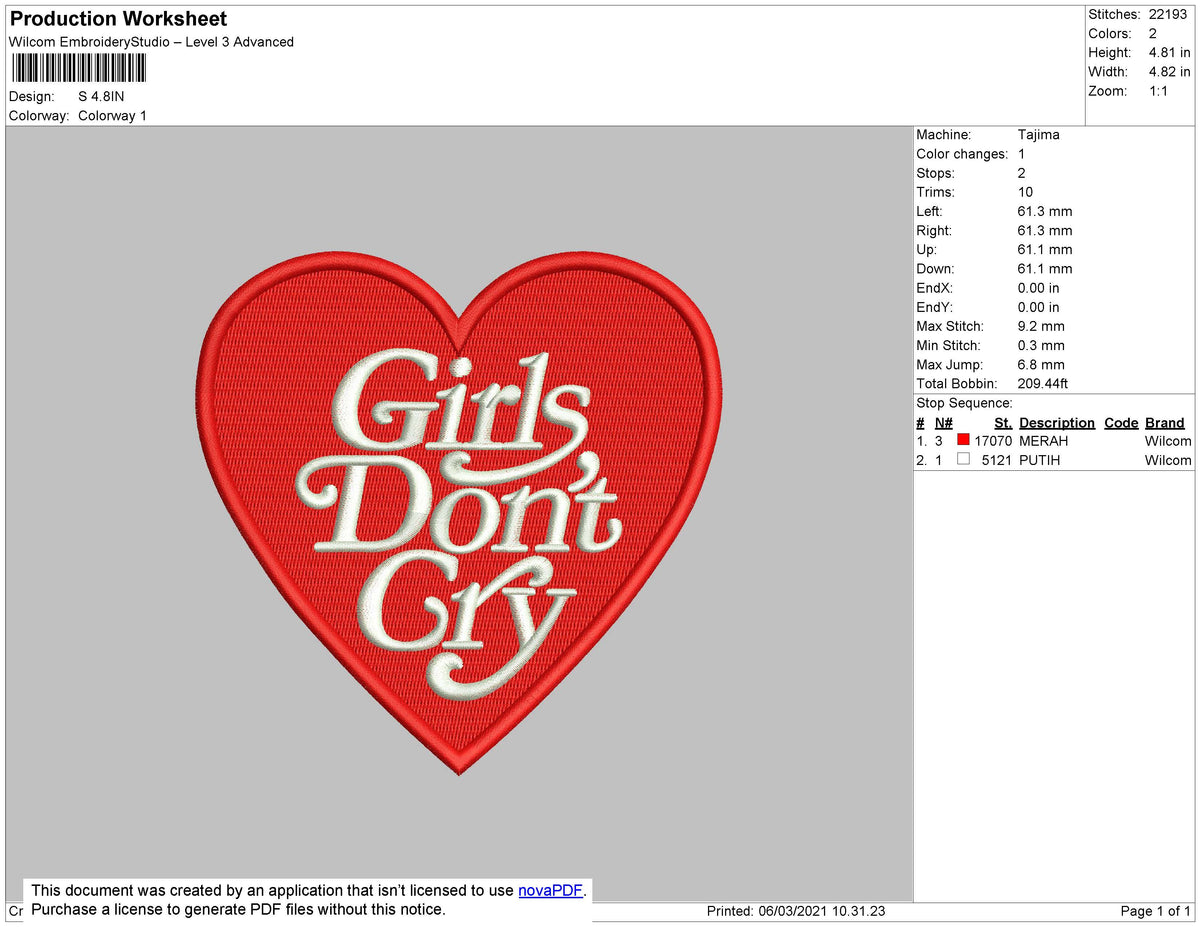Click the Brand column header
This screenshot has width=1200, height=927.
[x=1164, y=422]
